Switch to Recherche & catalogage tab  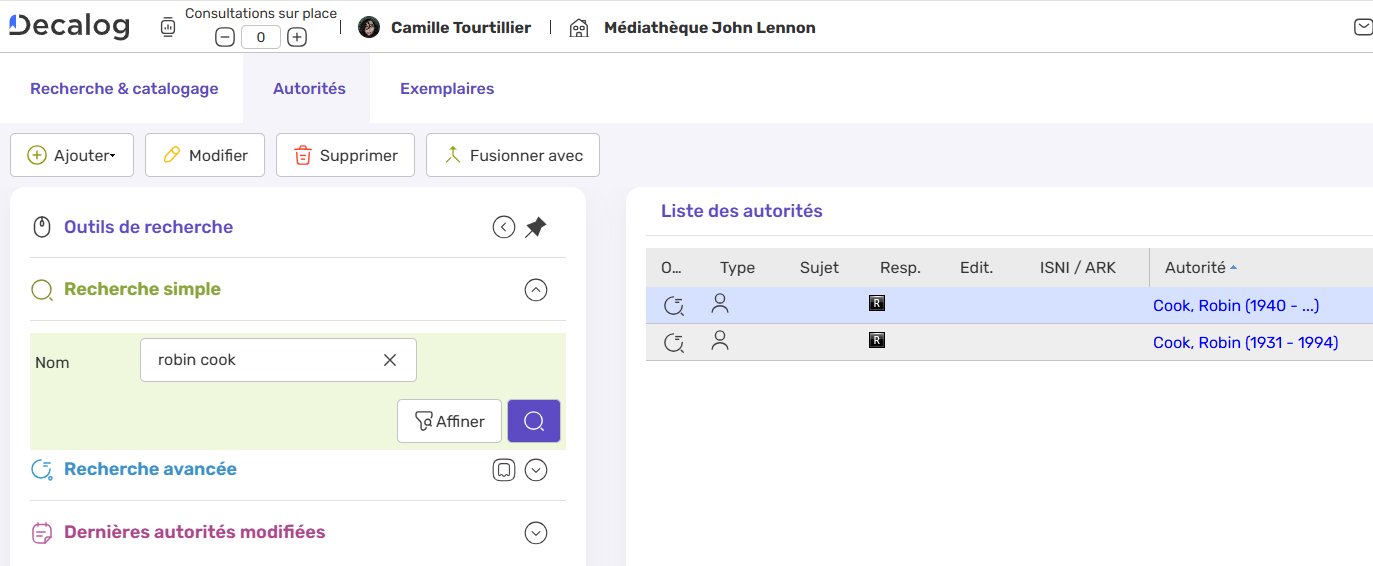click(124, 88)
